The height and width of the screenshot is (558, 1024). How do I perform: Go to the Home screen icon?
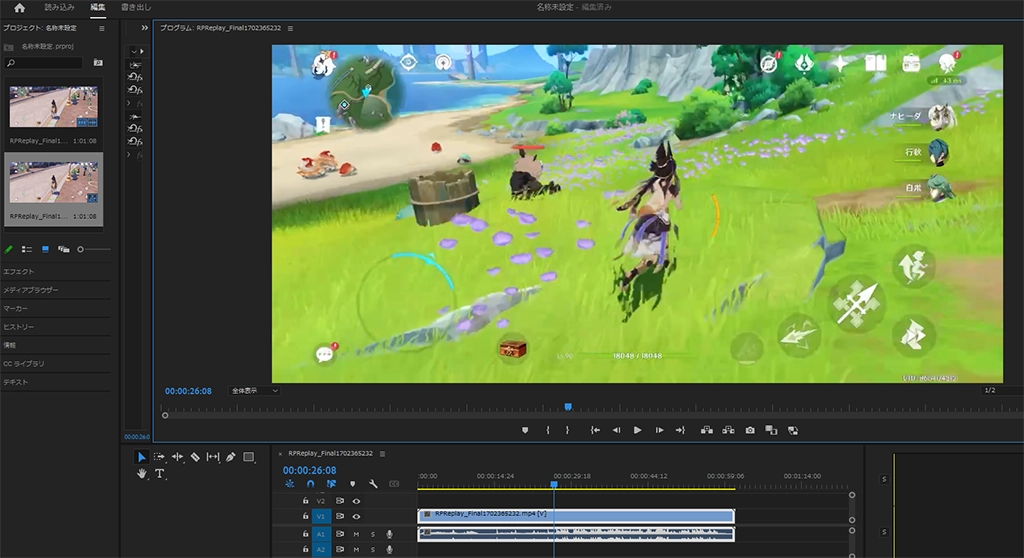(19, 8)
